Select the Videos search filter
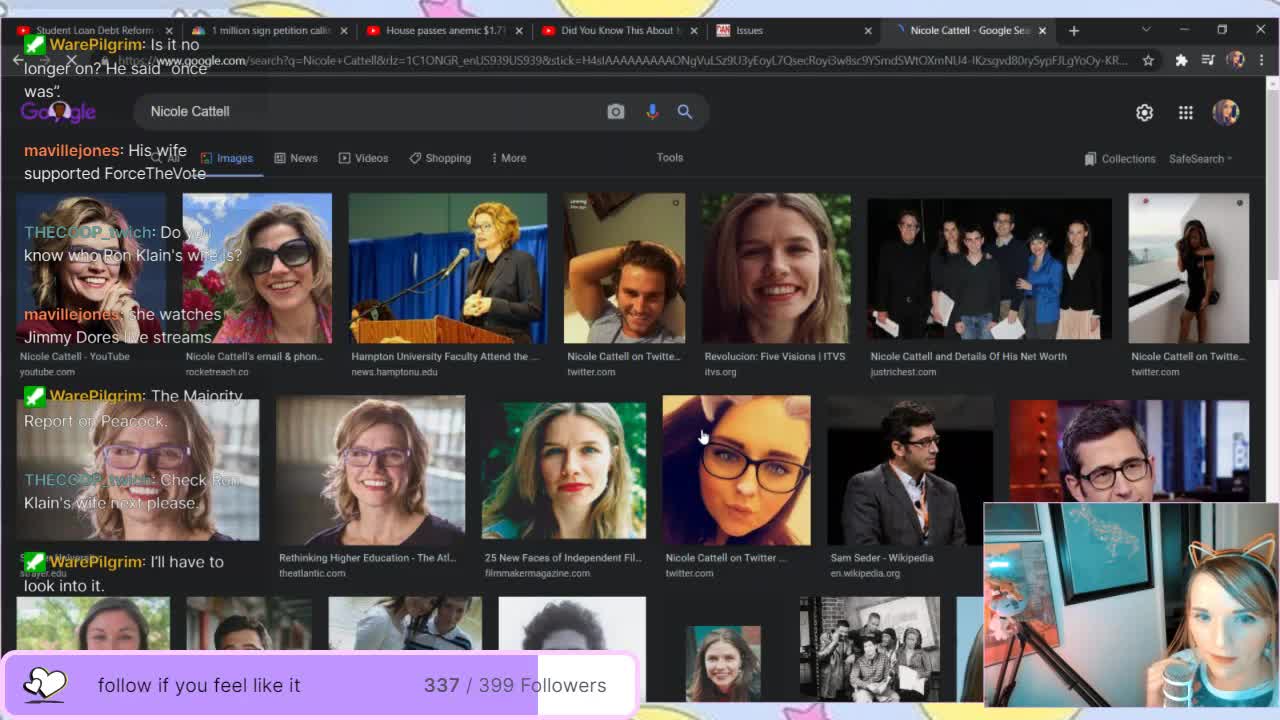Viewport: 1280px width, 720px height. pos(363,158)
